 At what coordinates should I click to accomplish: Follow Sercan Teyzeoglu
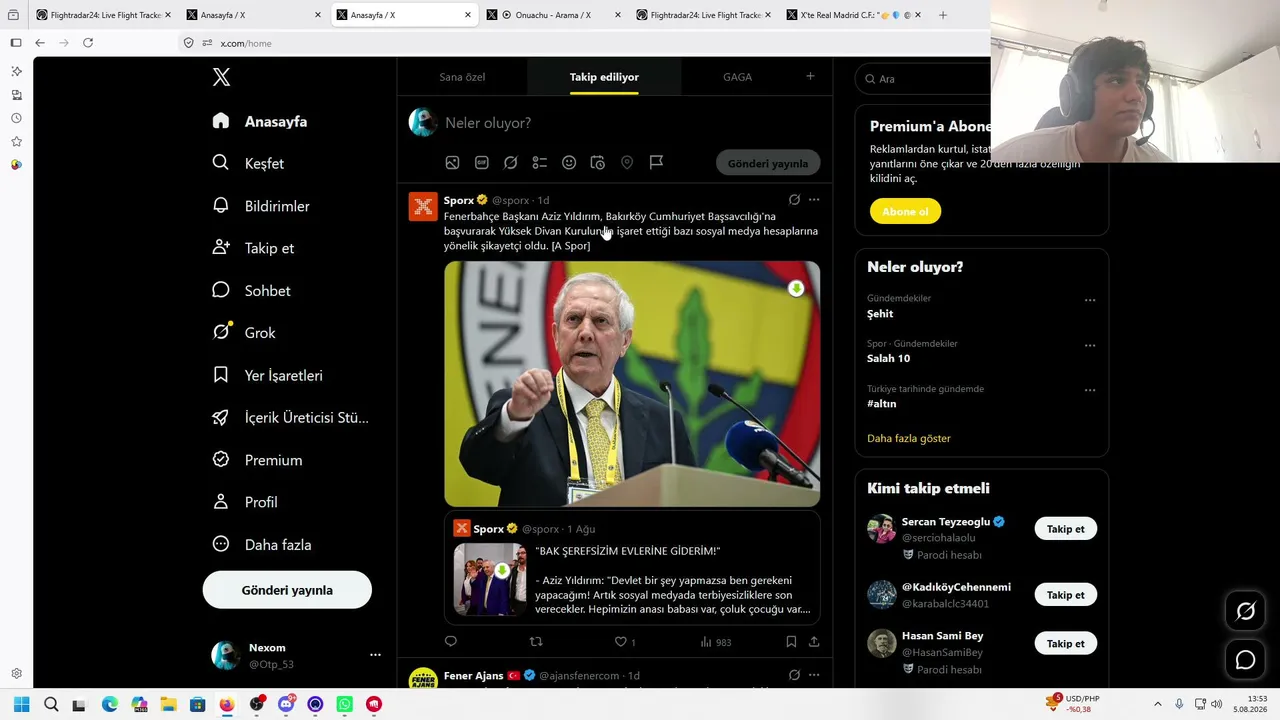coord(1065,529)
